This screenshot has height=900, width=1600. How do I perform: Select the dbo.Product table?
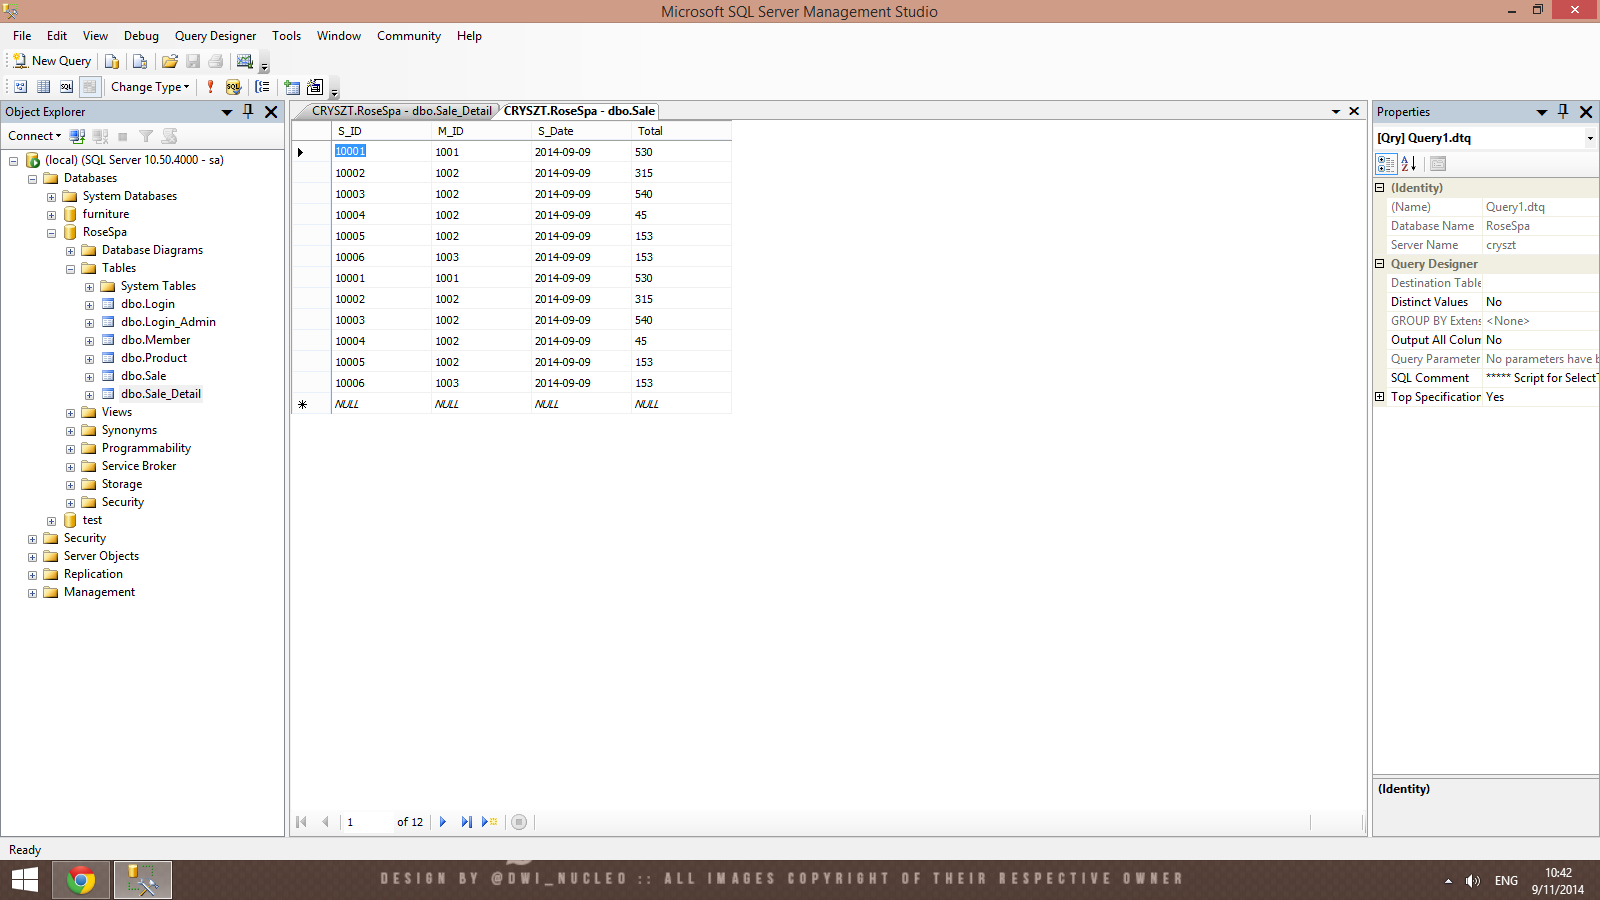[154, 358]
